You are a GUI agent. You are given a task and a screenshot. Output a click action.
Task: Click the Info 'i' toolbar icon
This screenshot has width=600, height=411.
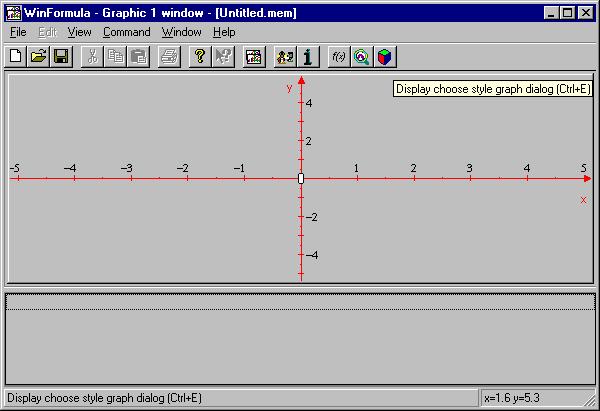point(309,57)
